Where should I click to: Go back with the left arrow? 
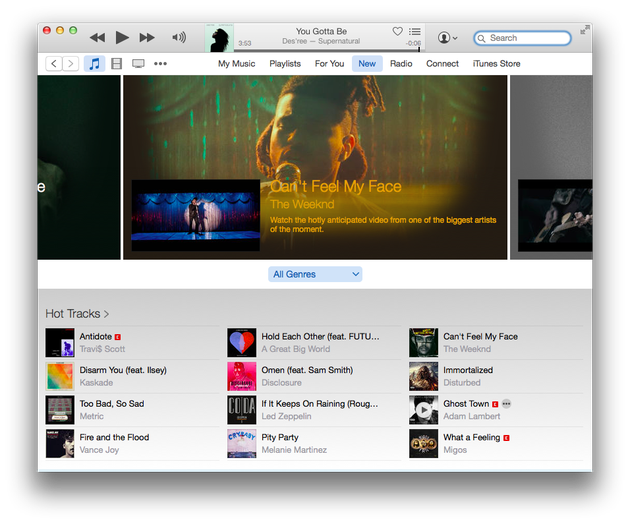[54, 63]
